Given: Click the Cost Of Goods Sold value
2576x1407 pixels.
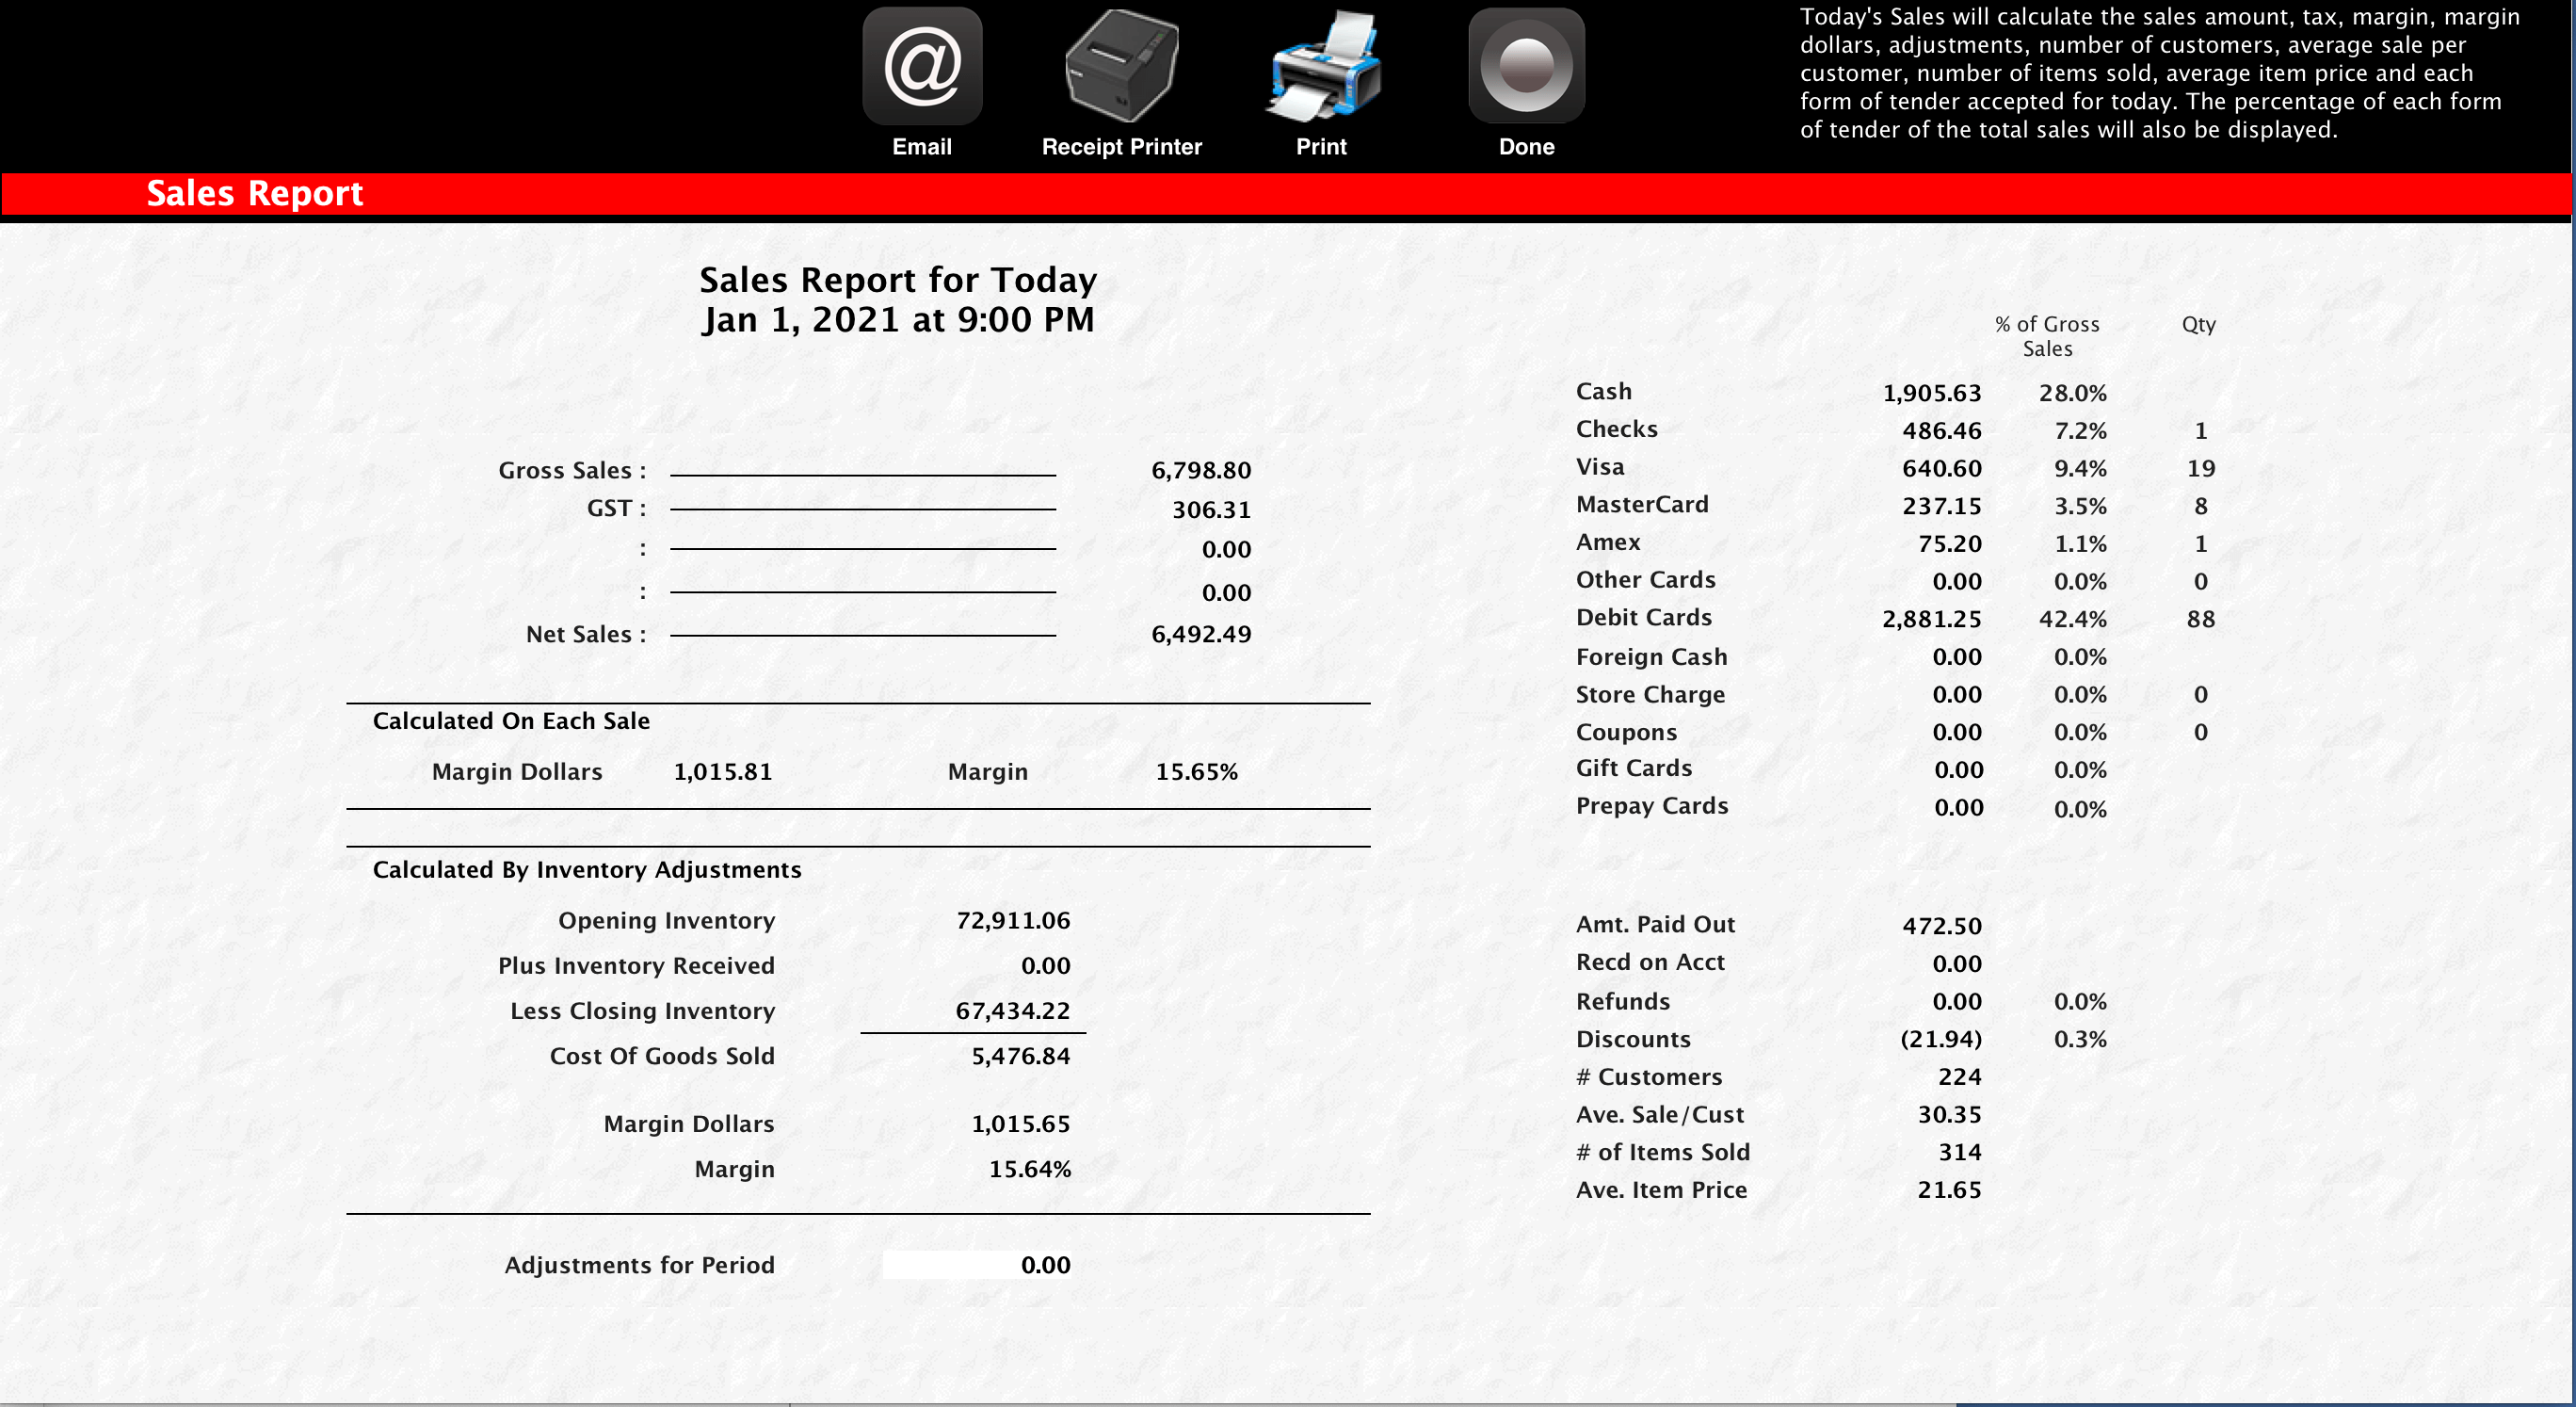Looking at the screenshot, I should point(1021,1055).
